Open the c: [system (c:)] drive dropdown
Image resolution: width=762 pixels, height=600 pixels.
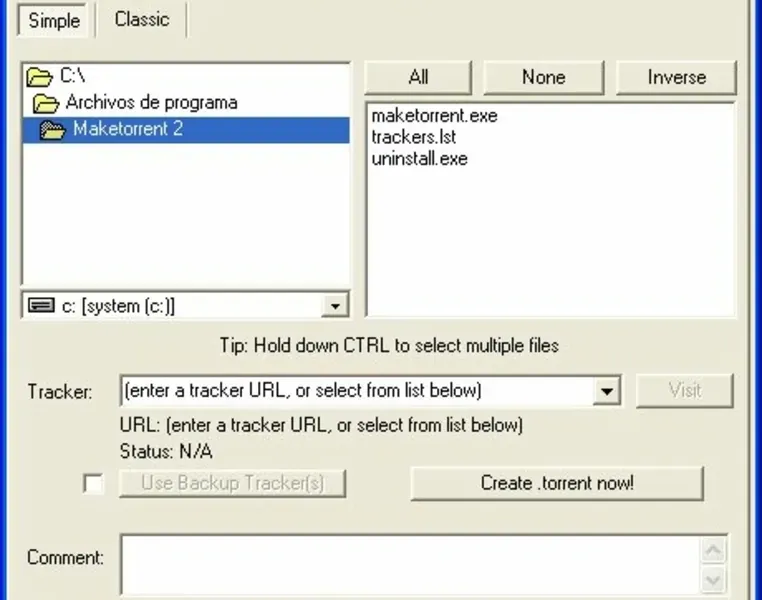pos(335,306)
